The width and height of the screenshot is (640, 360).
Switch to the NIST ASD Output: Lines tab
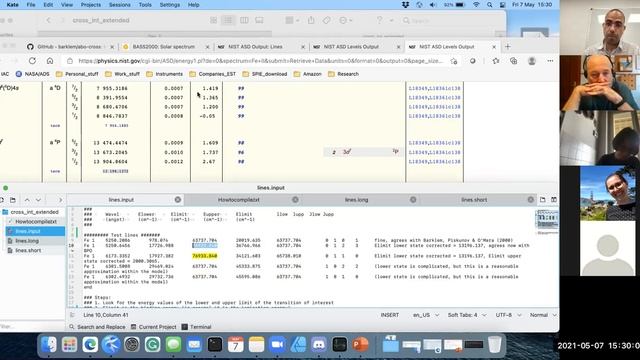coord(255,47)
